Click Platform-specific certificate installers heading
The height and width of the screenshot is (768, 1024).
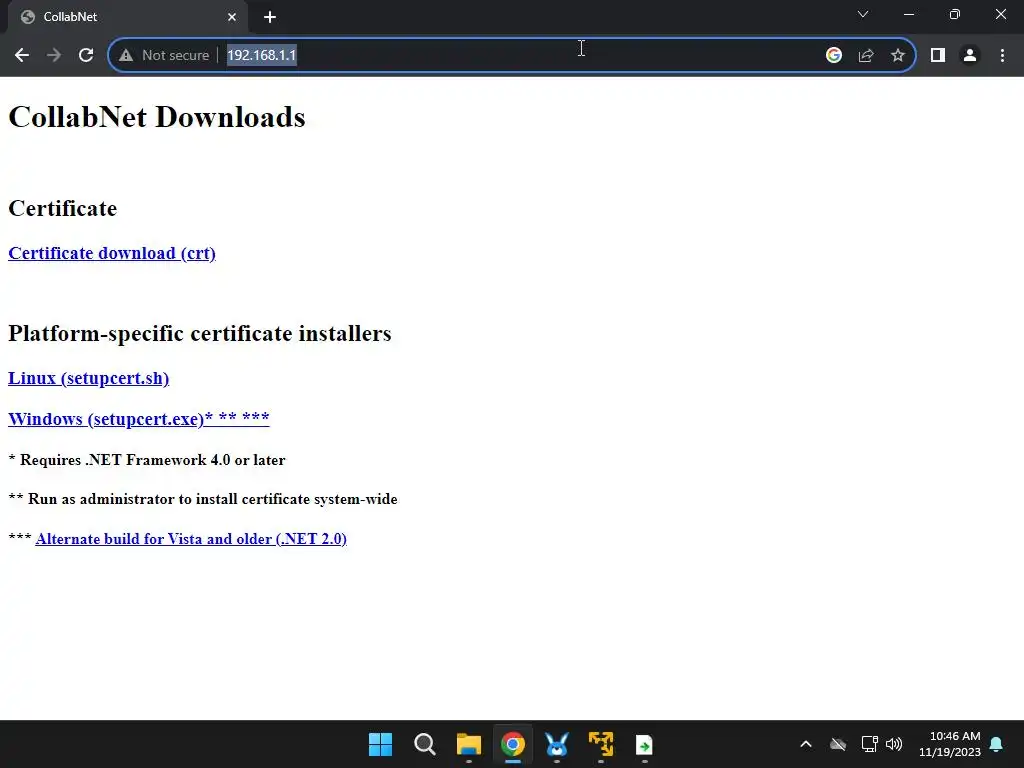[200, 334]
